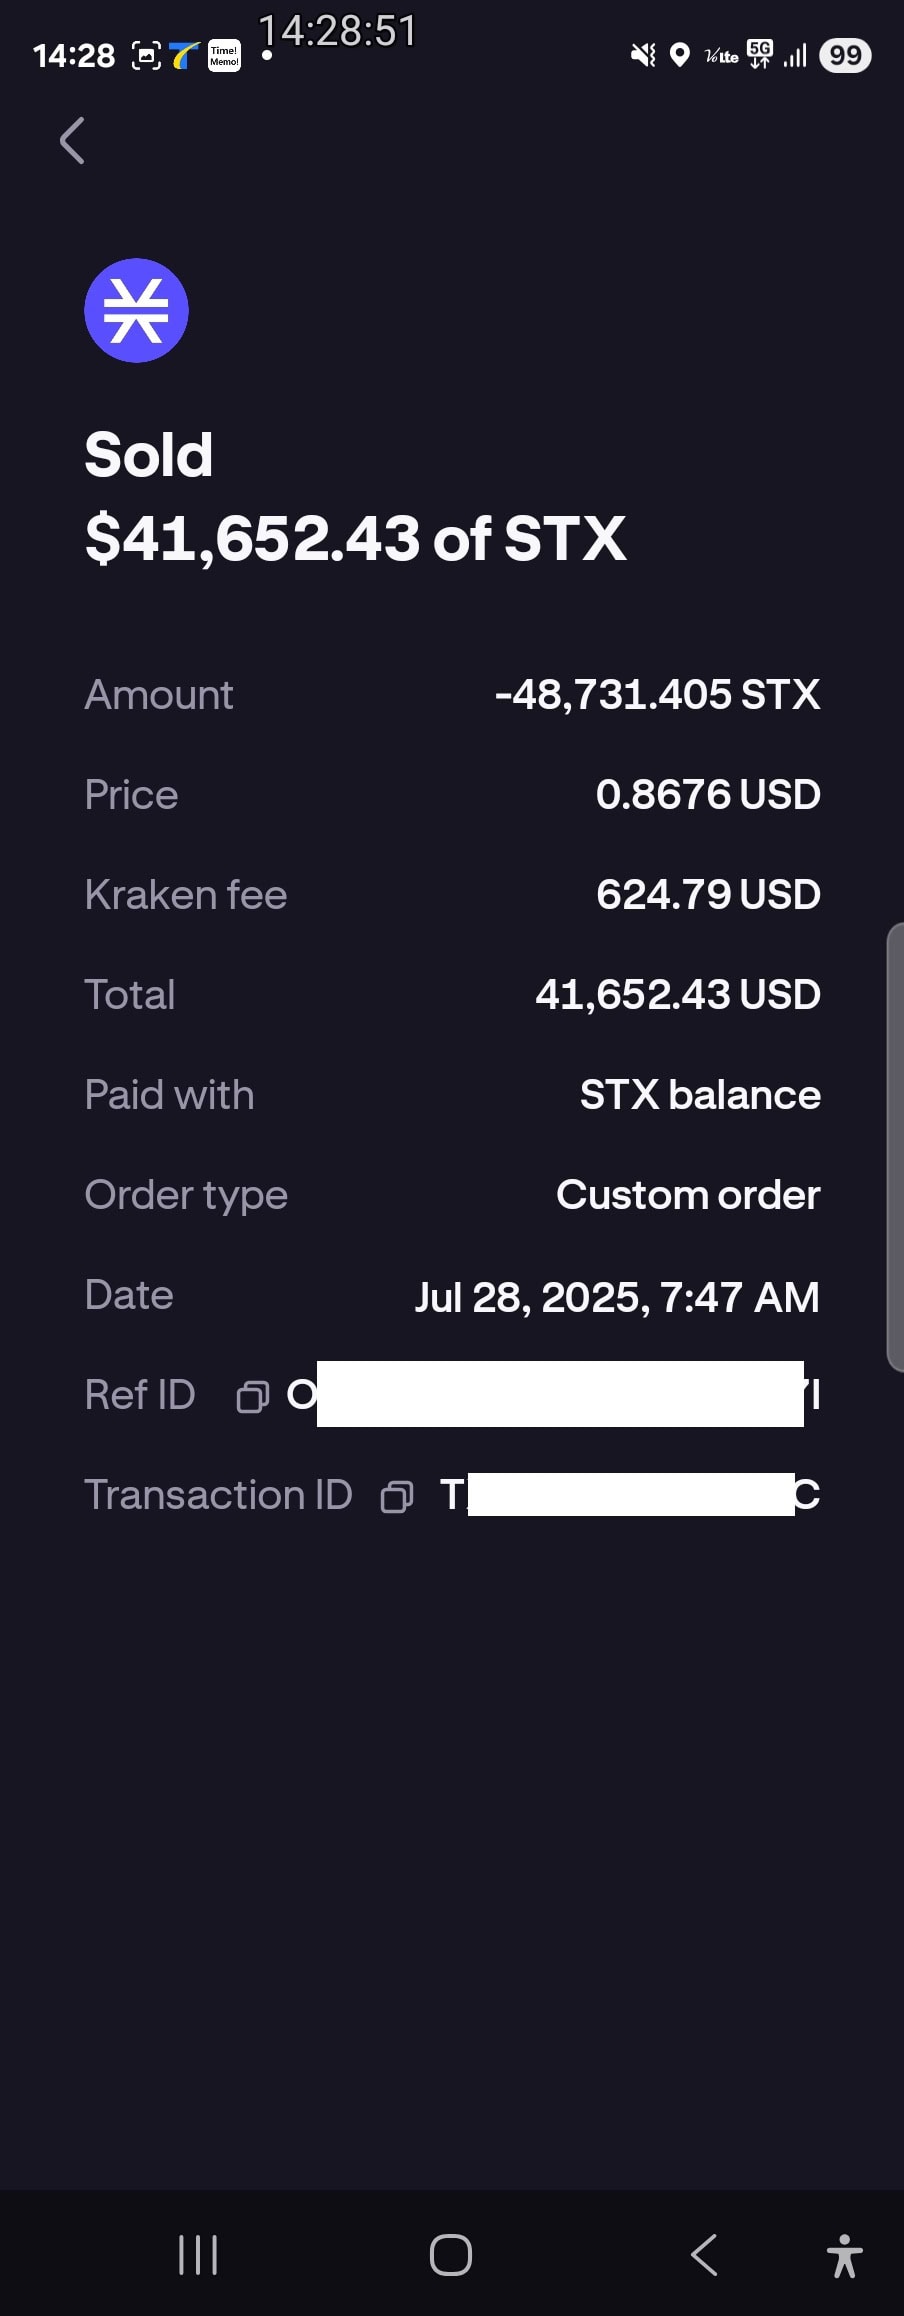Tap the Sold $41,652.43 of STX heading
Image resolution: width=904 pixels, height=2316 pixels.
(355, 497)
